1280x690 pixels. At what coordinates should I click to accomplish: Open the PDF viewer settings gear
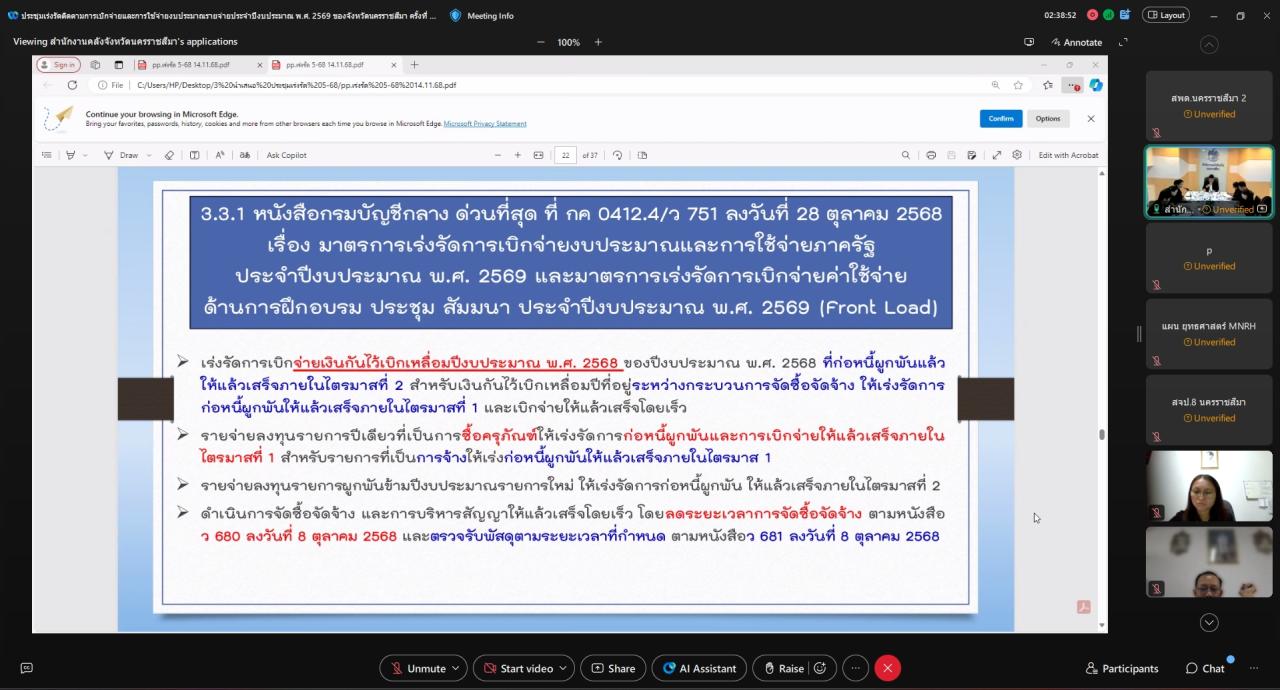[1017, 155]
